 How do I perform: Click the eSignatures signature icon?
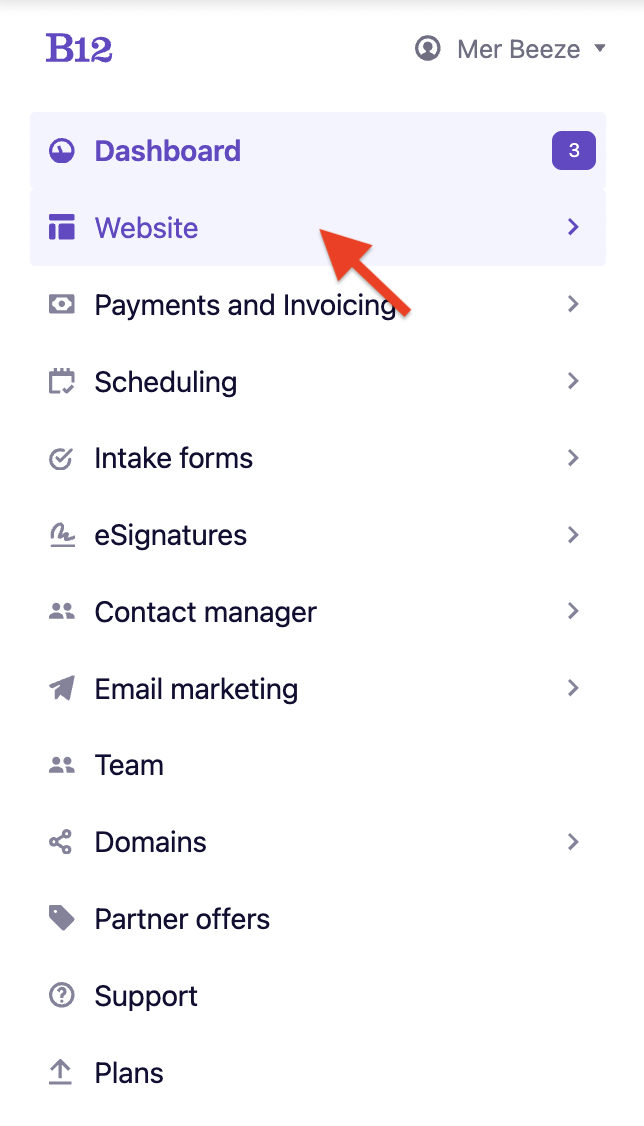(x=61, y=535)
